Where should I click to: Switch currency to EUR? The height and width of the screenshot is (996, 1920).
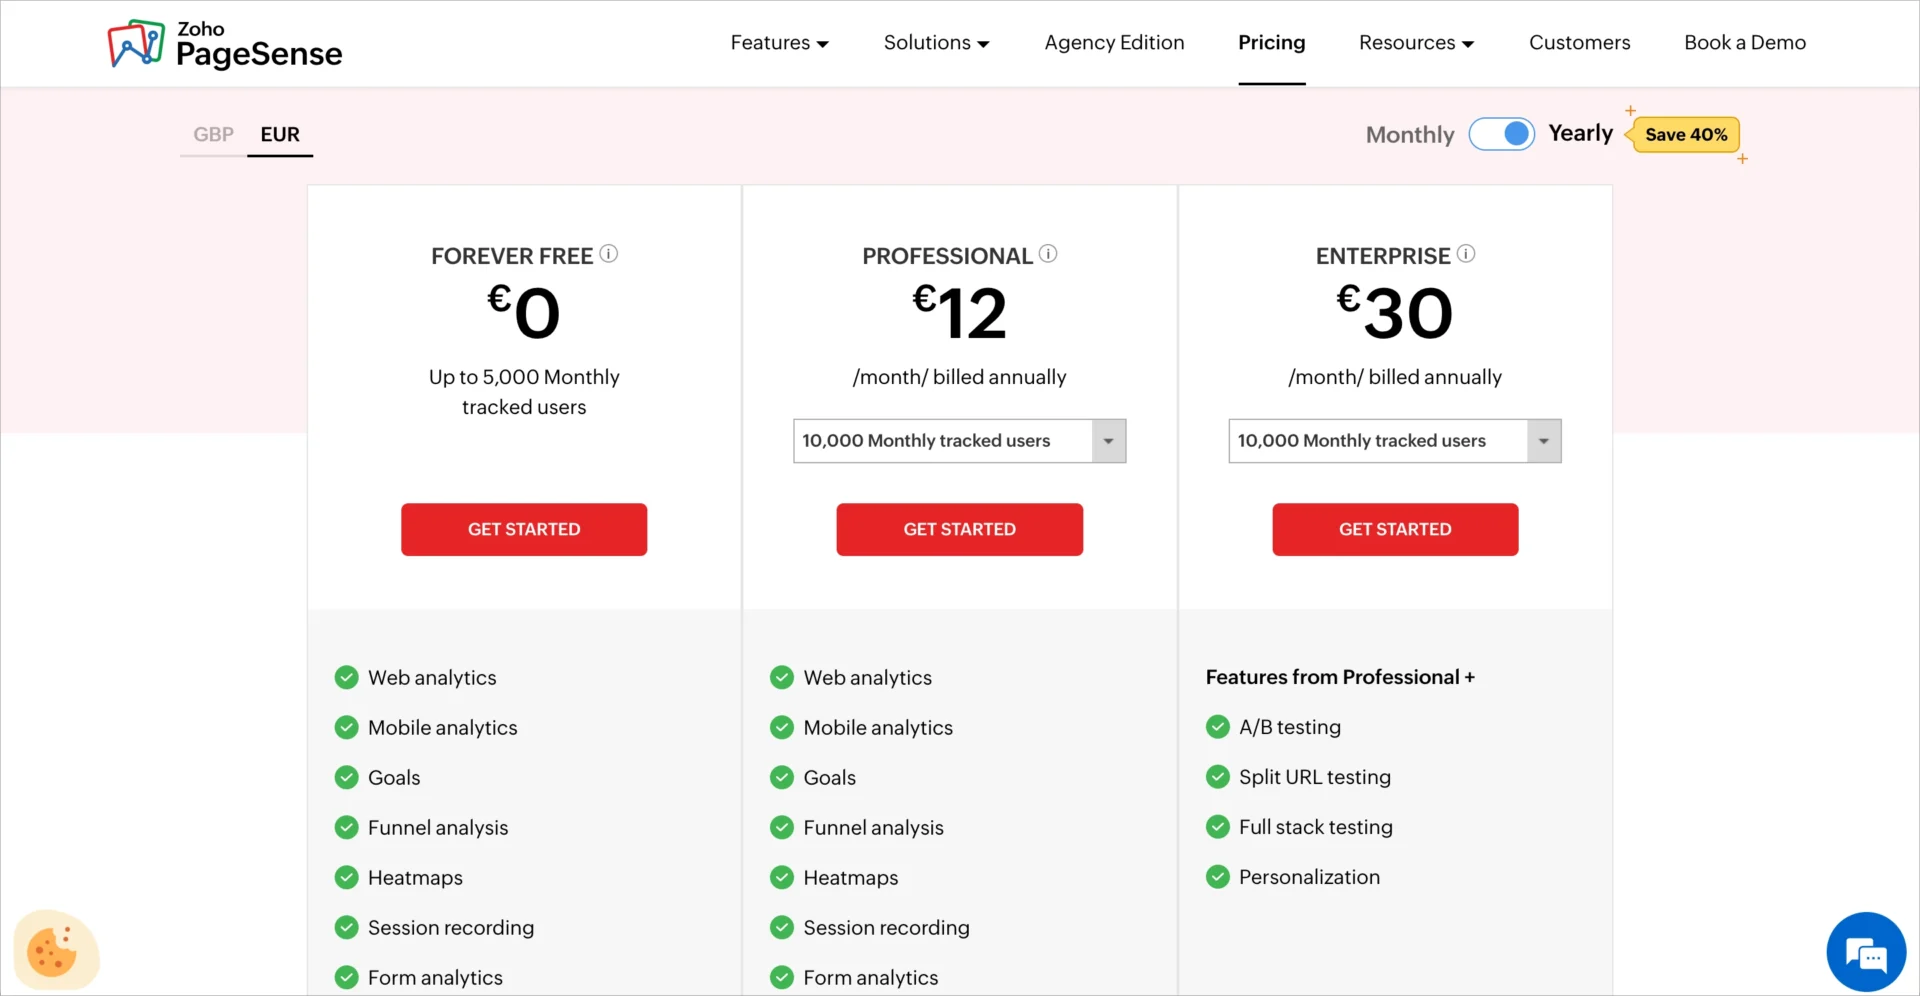280,134
